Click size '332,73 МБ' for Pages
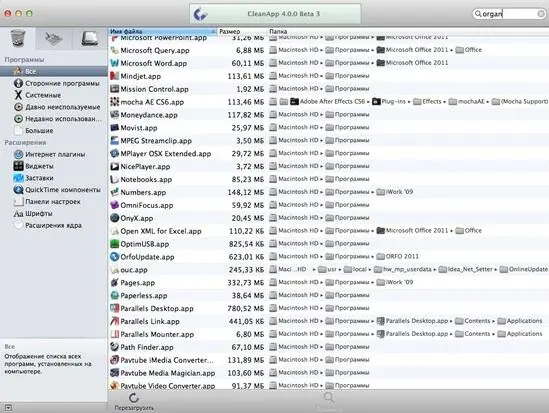 click(246, 283)
